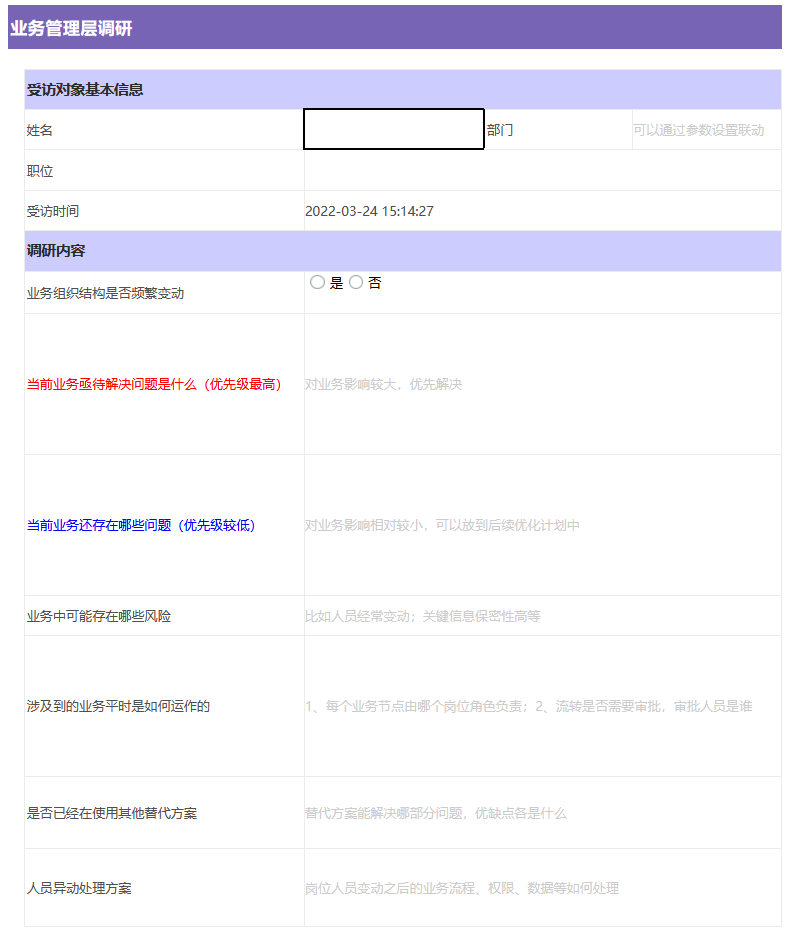Click the 姓名 label
Image resolution: width=800 pixels, height=949 pixels.
click(40, 130)
